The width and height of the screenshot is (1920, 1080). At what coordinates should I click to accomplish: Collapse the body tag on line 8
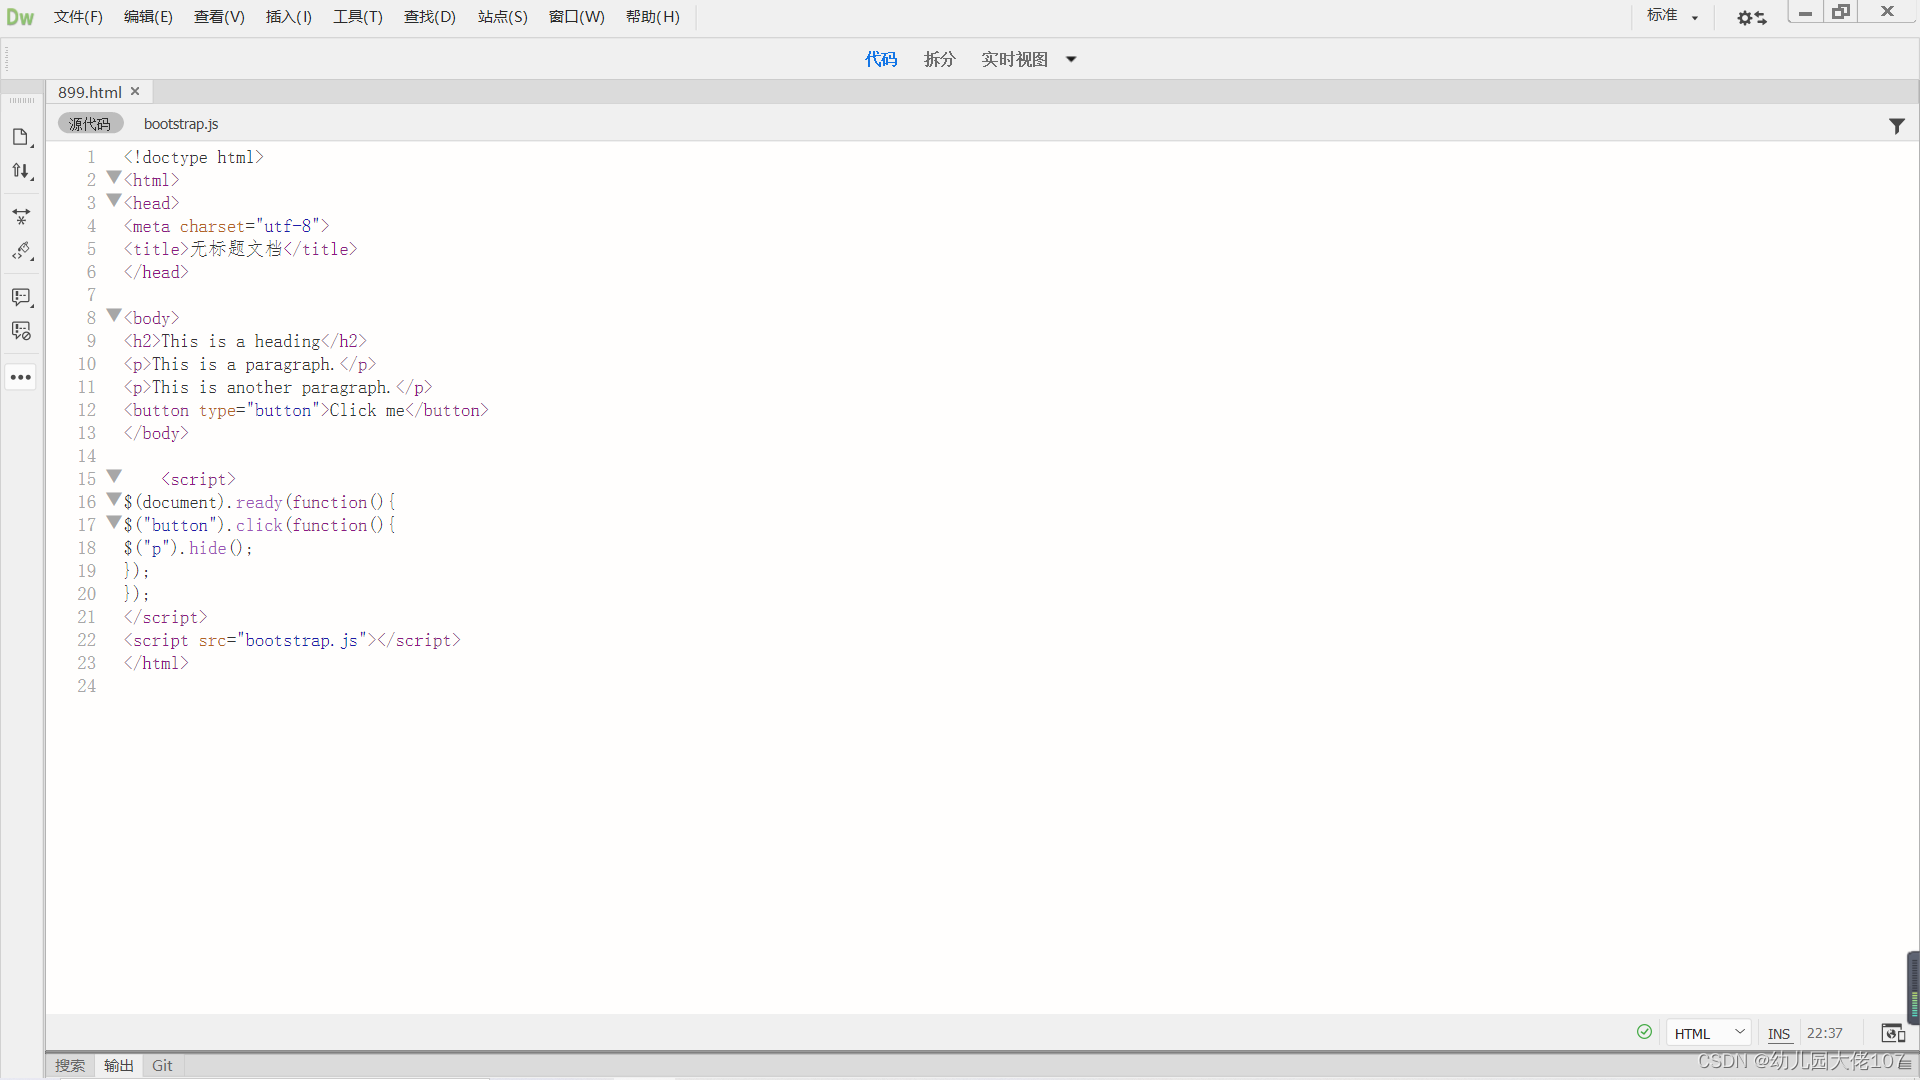coord(114,316)
